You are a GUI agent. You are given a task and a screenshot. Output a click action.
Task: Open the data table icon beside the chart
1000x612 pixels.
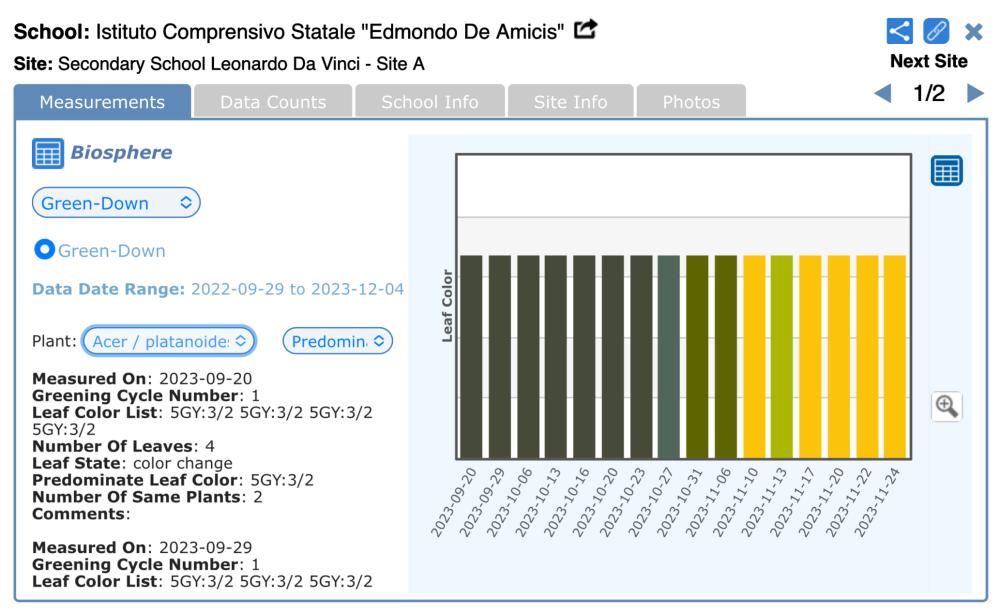coord(946,171)
